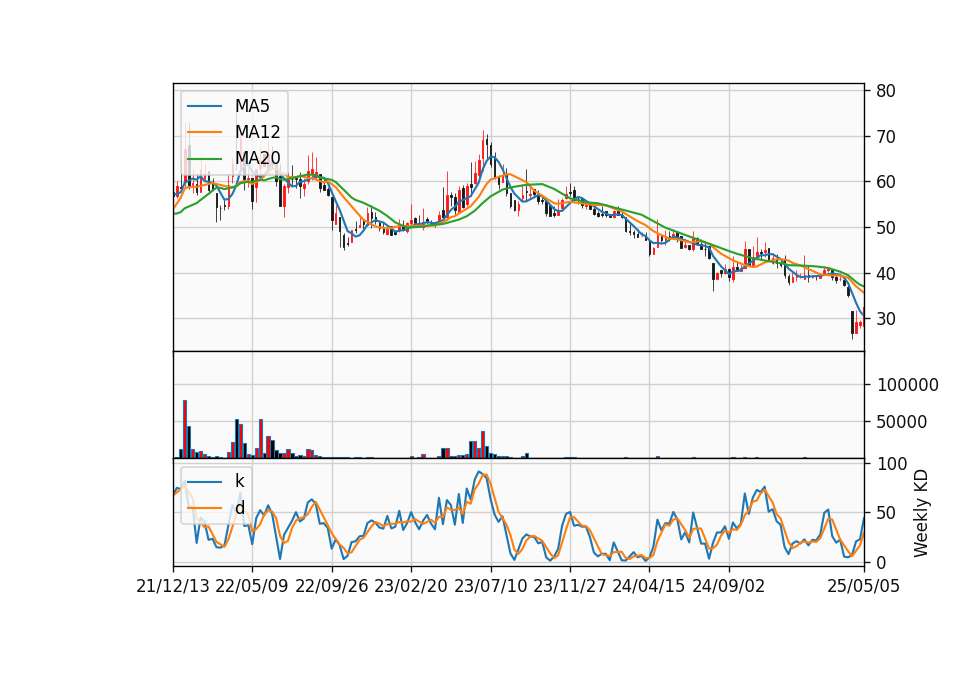Click the k legend label in KD panel
Image resolution: width=960 pixels, height=690 pixels.
239,481
